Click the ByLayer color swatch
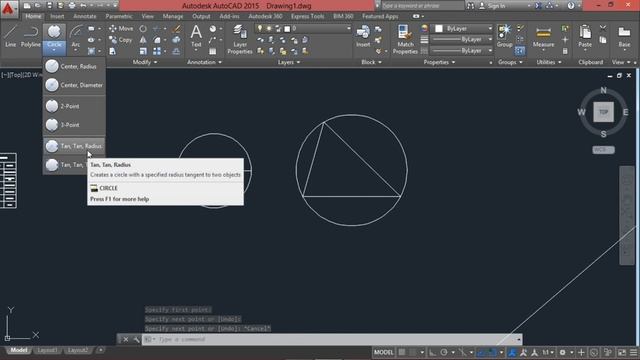This screenshot has height=360, width=640. tap(439, 29)
